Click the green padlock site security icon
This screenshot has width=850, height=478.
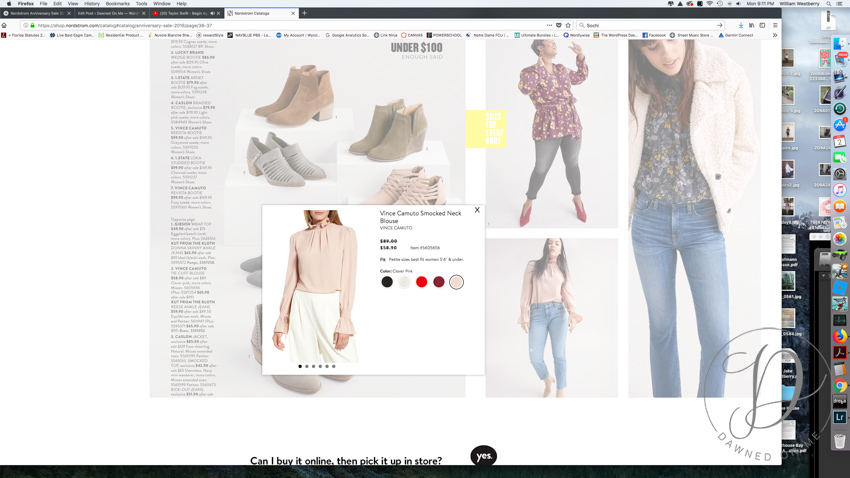point(33,25)
